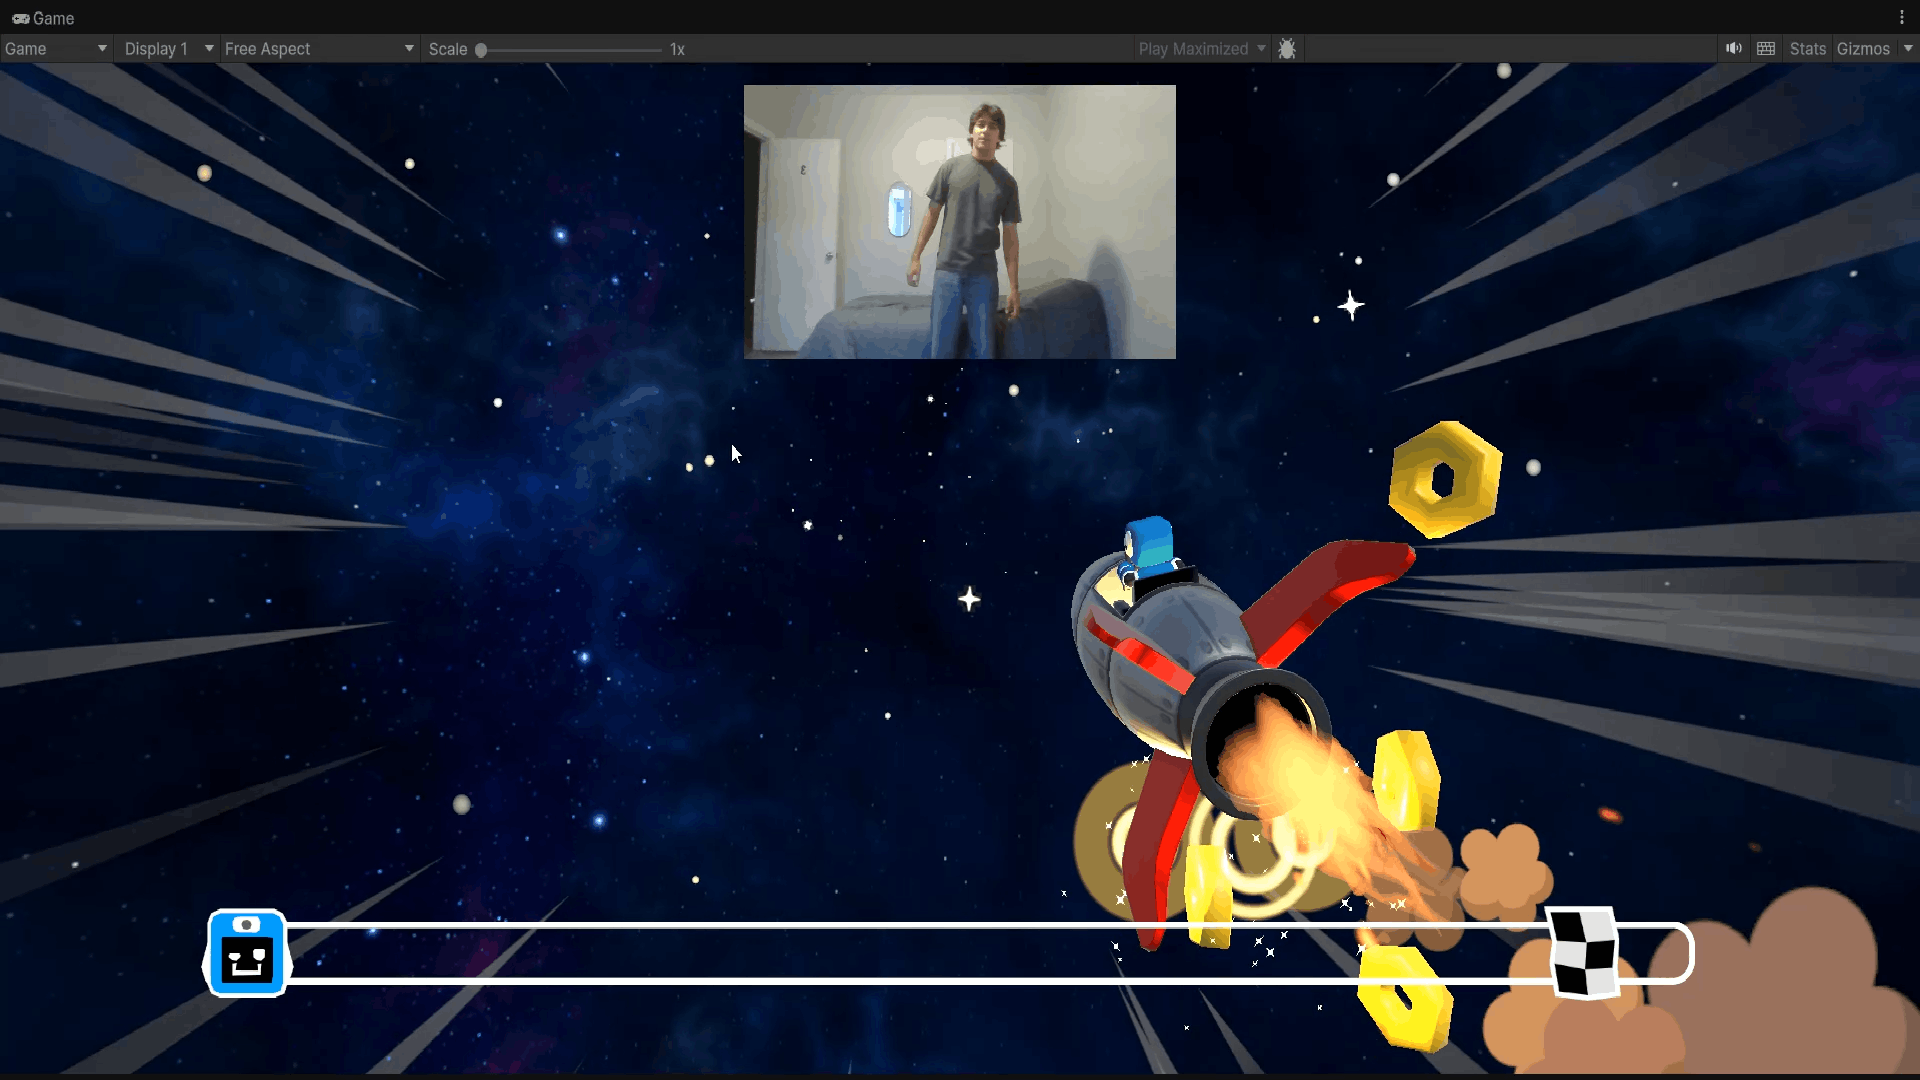The height and width of the screenshot is (1080, 1920).
Task: Click the checkered finish flag icon
Action: click(1583, 952)
